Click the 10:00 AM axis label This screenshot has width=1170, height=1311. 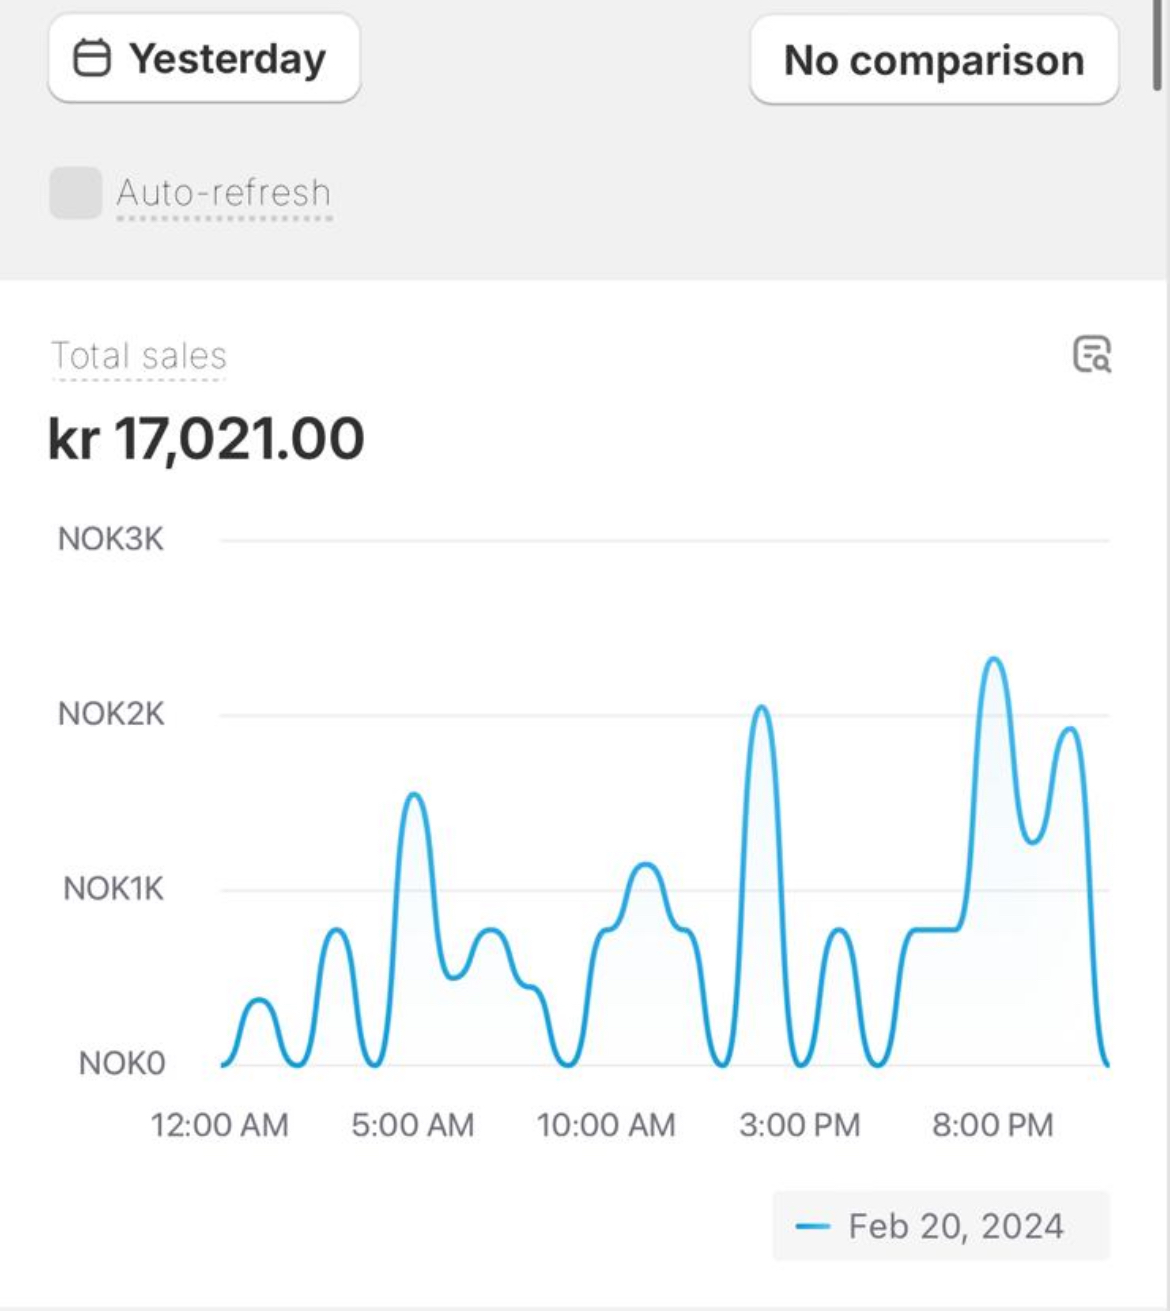606,1125
